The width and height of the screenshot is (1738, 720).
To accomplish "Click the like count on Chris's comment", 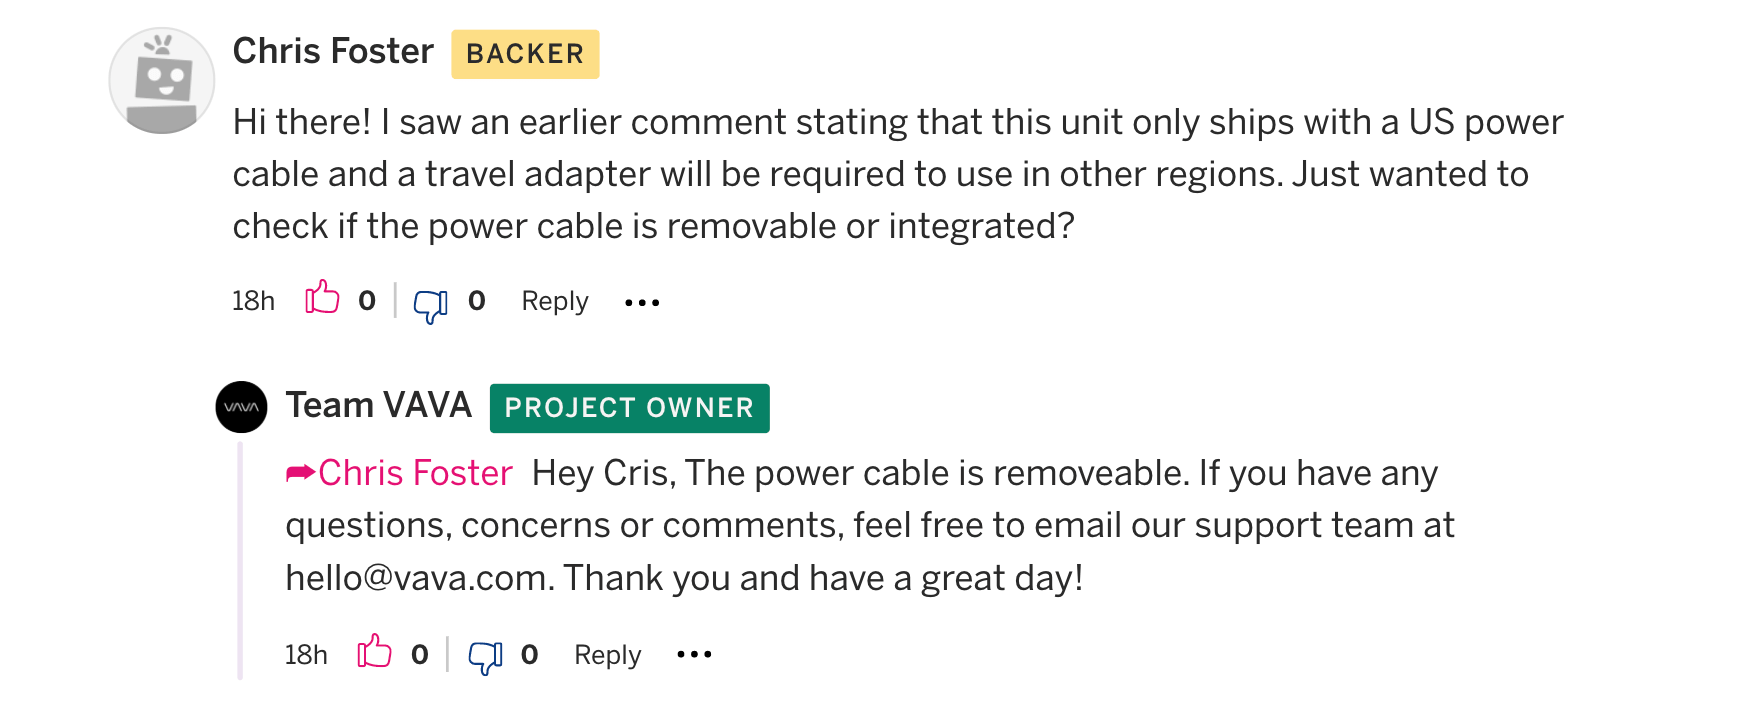I will click(367, 301).
